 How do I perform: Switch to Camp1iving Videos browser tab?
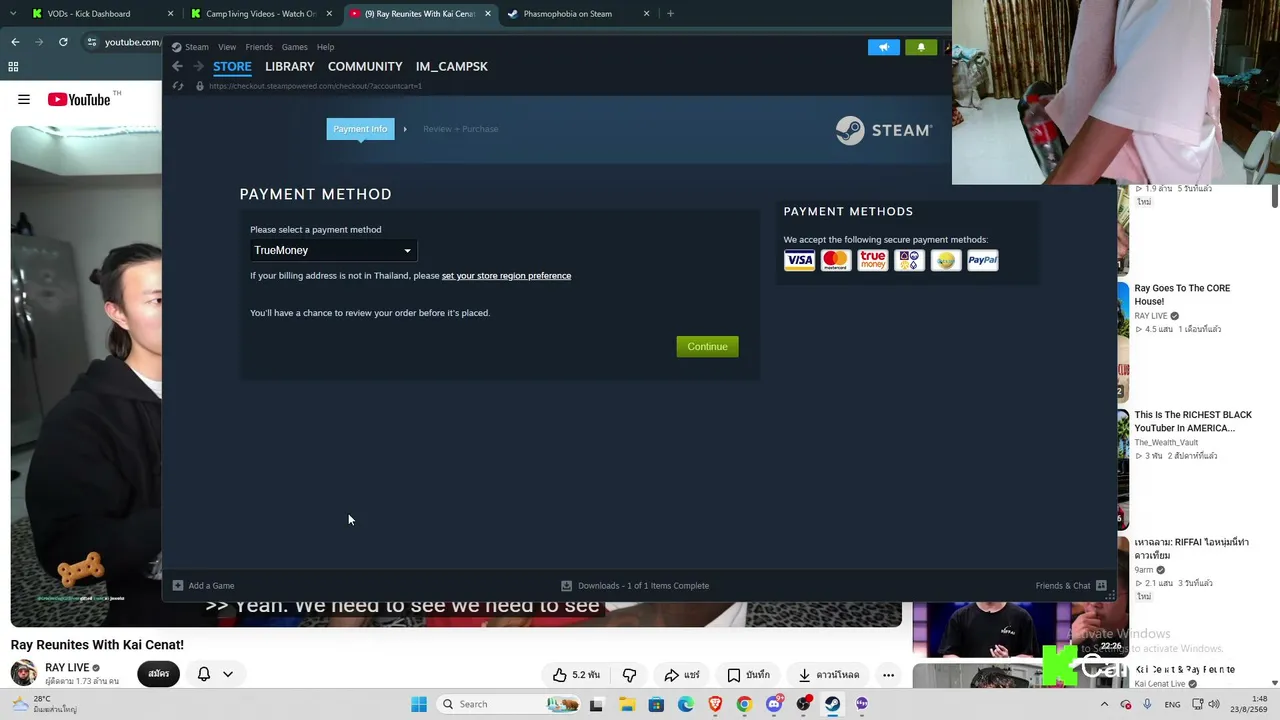tap(263, 14)
